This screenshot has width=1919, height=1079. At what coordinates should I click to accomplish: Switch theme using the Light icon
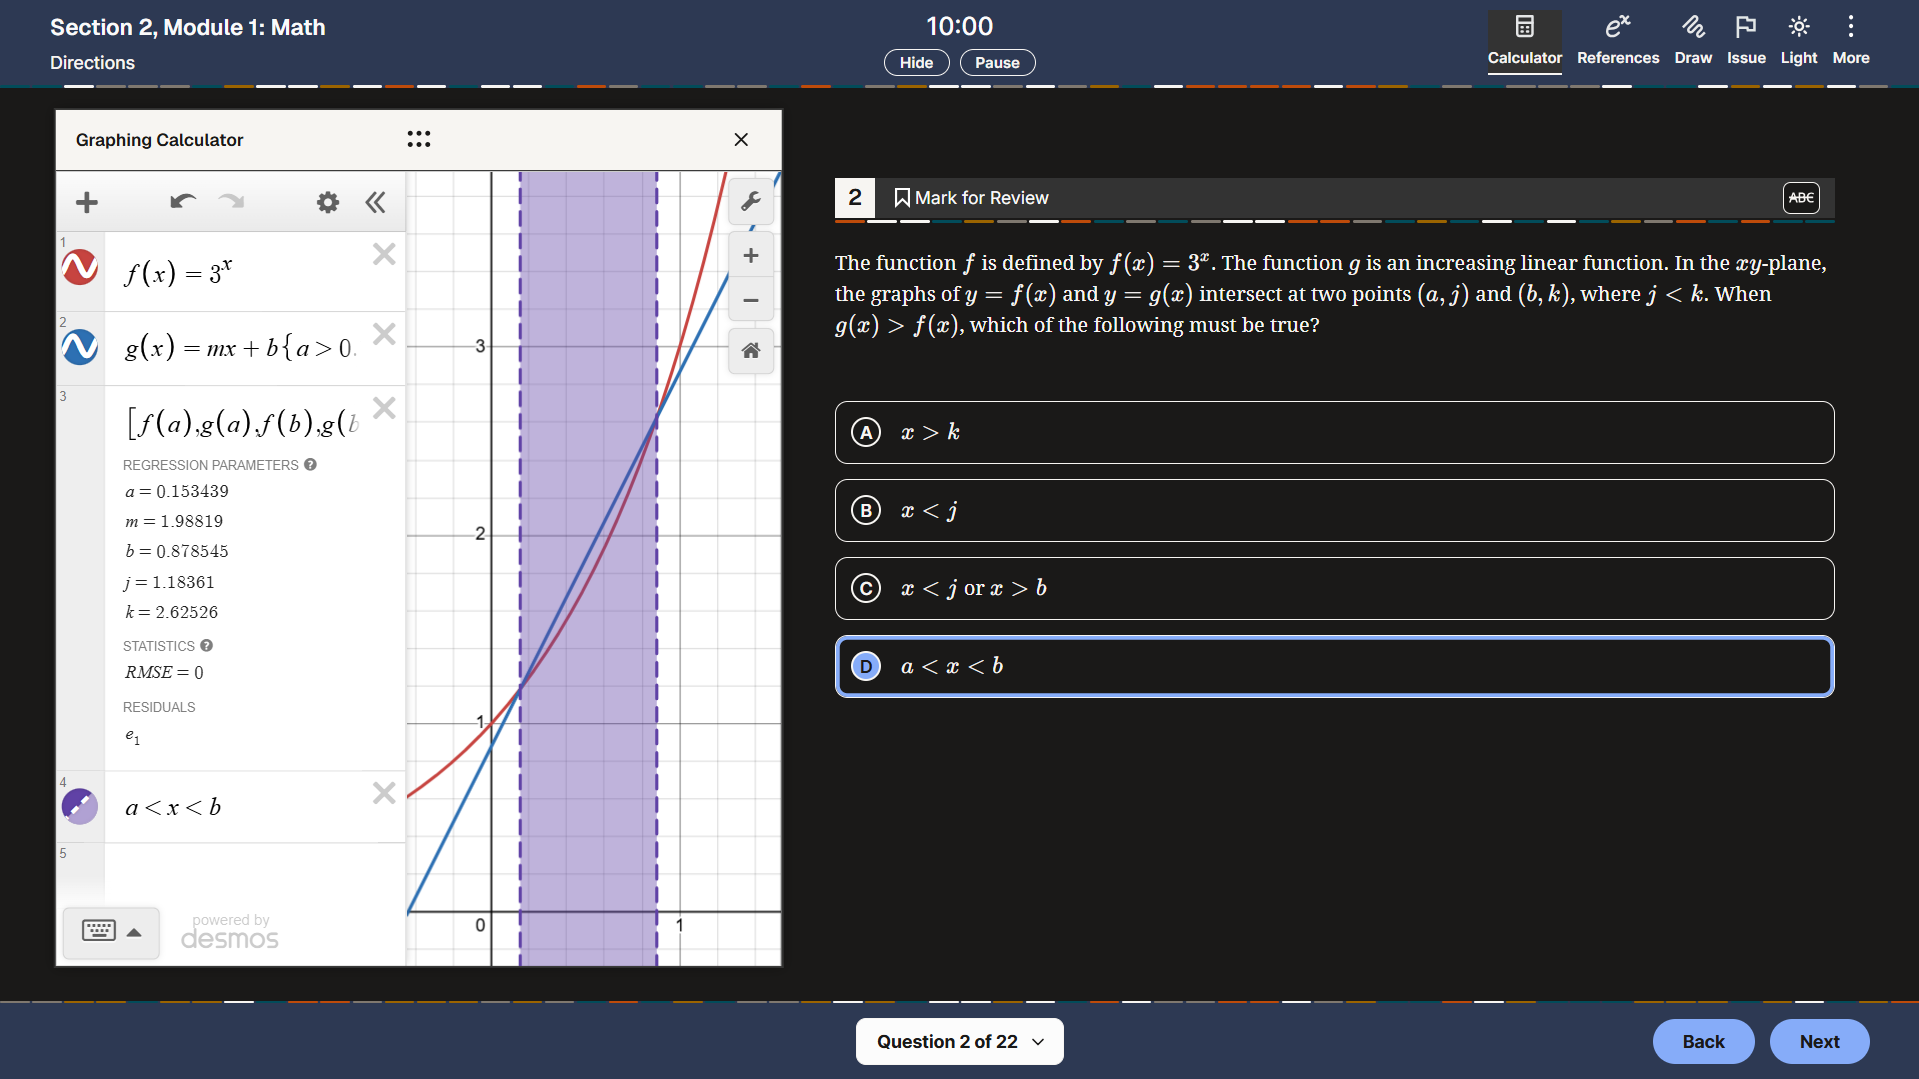(1798, 40)
